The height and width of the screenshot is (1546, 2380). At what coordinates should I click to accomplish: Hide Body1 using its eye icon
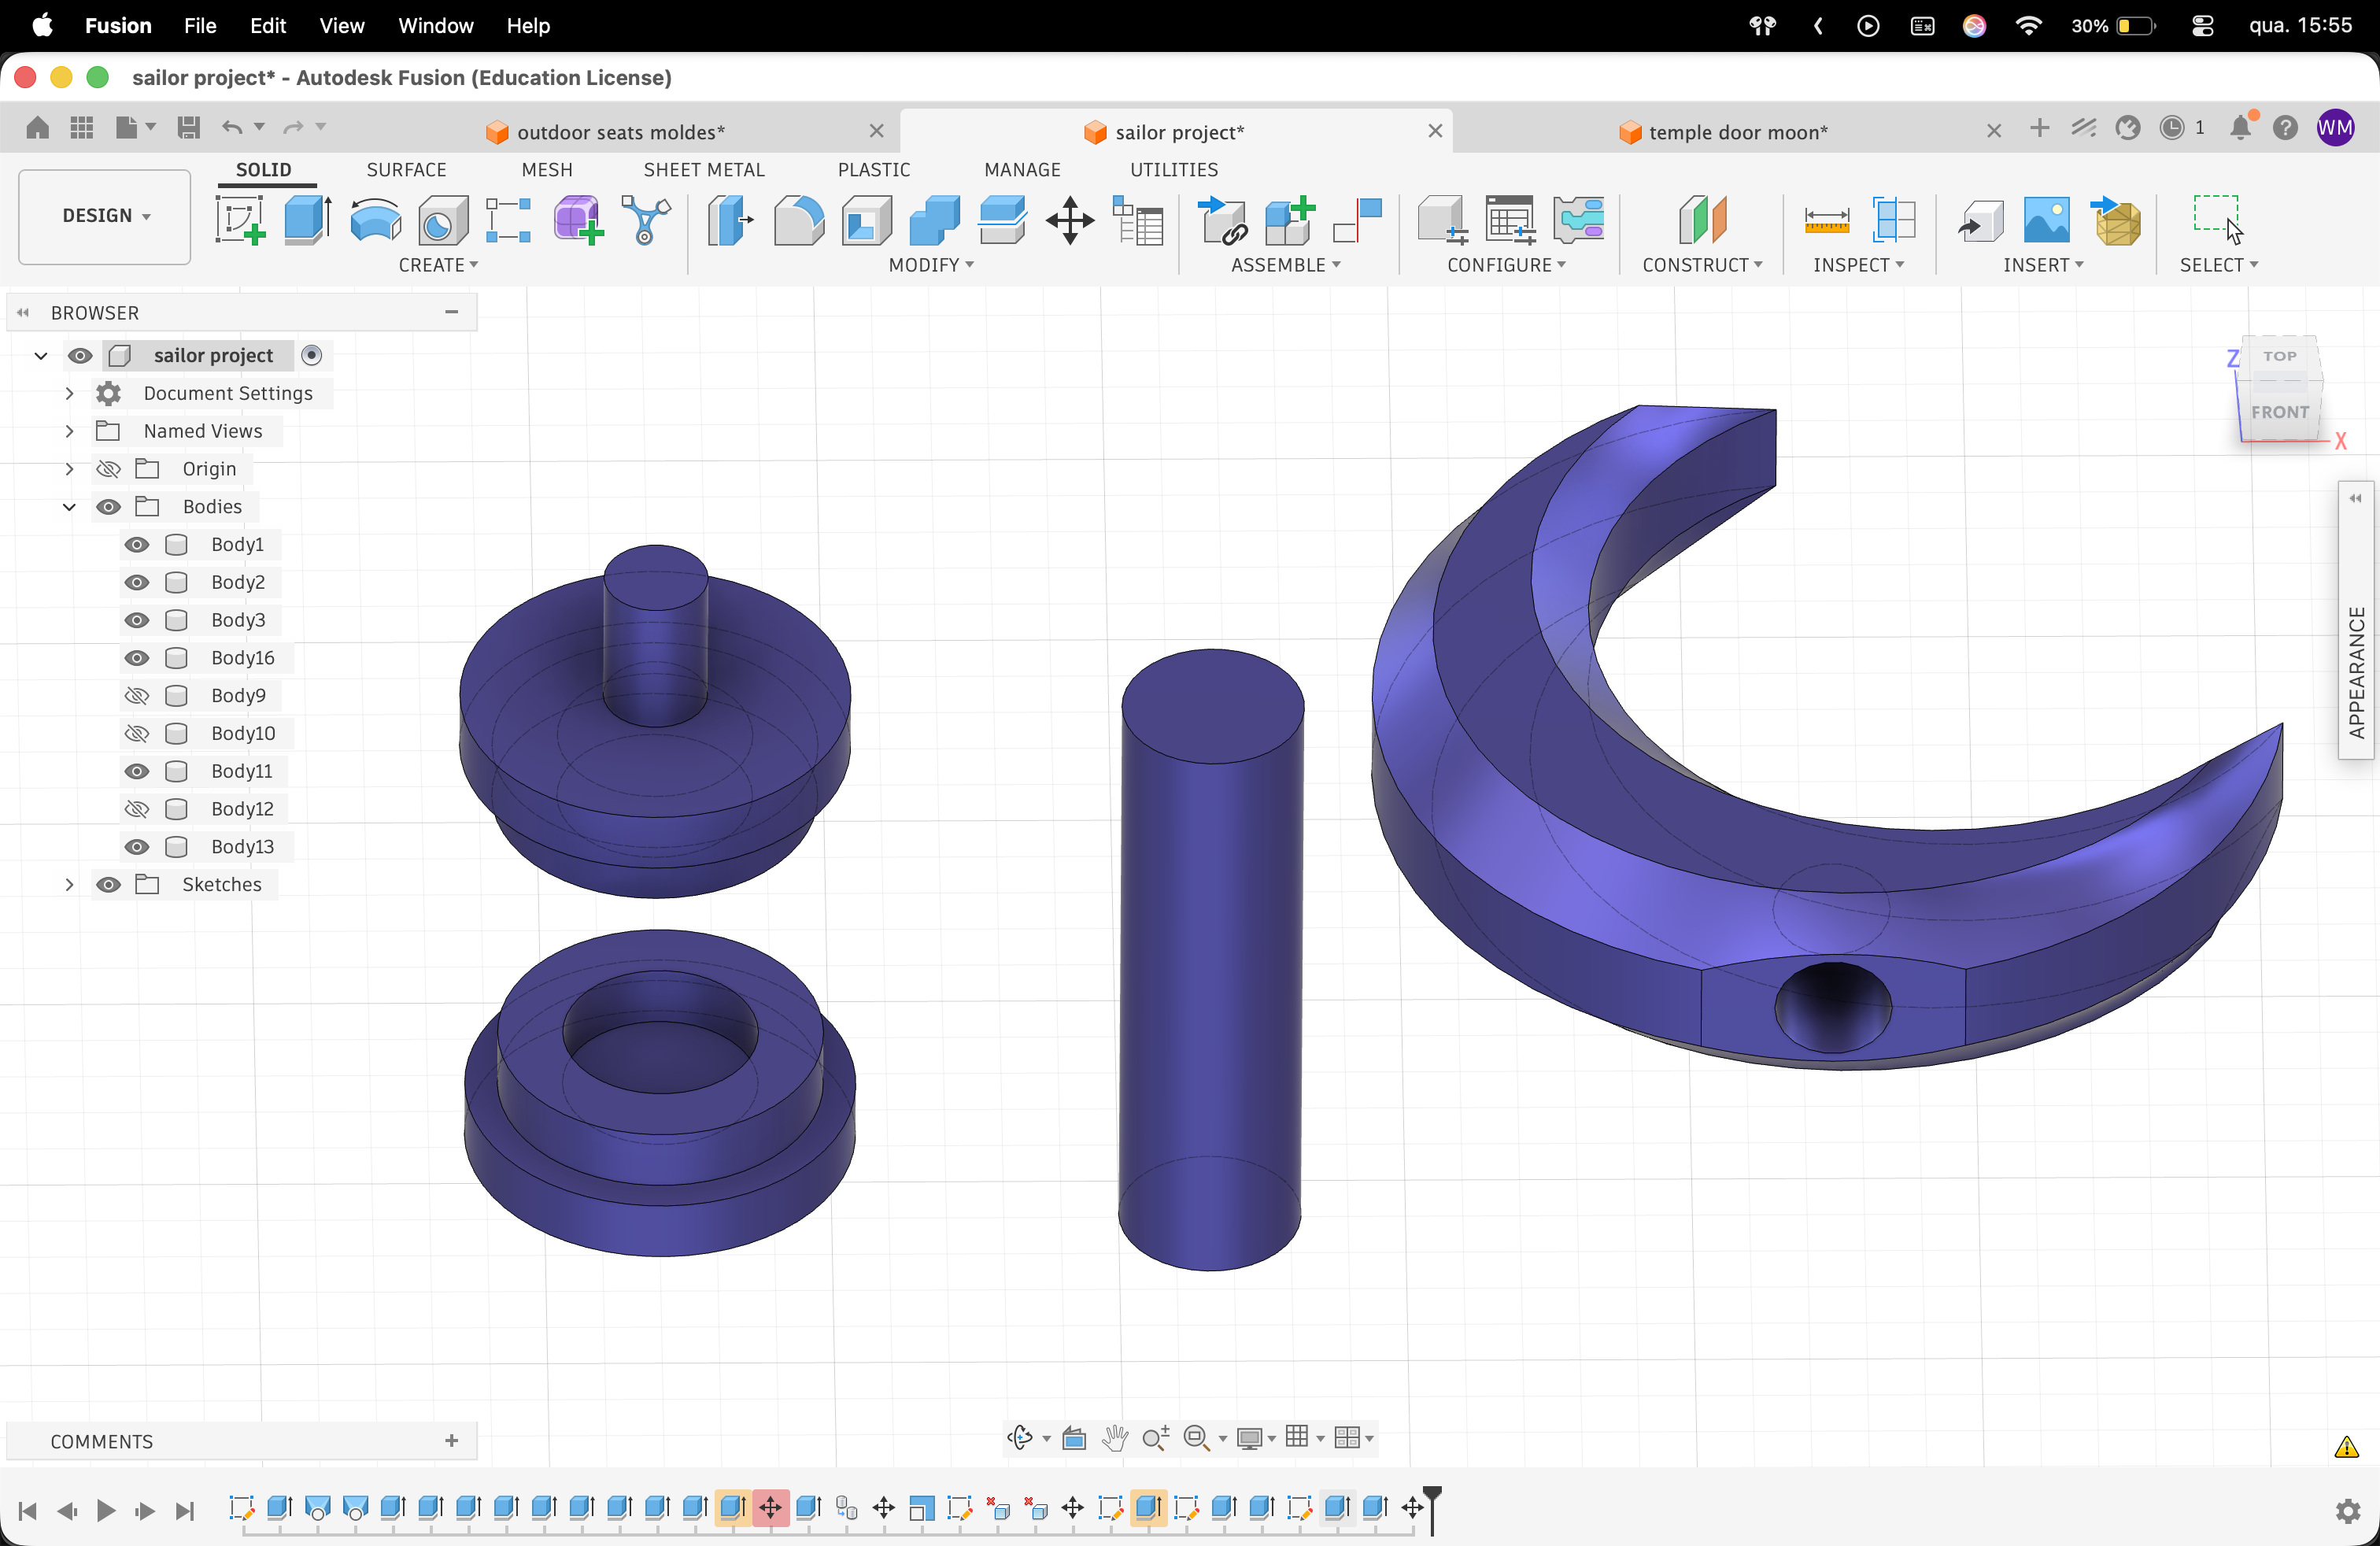tap(137, 544)
